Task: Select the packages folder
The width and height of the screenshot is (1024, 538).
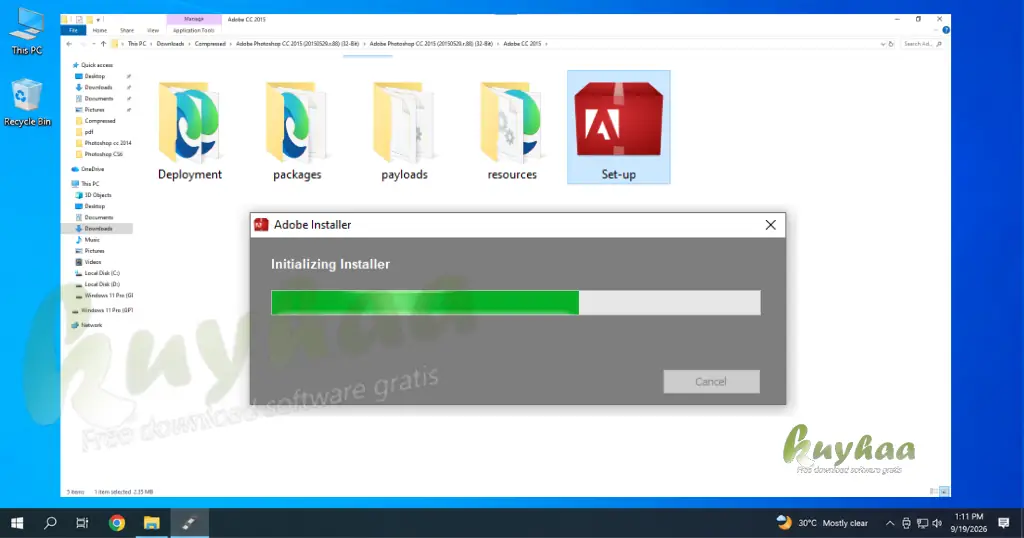Action: pos(297,131)
